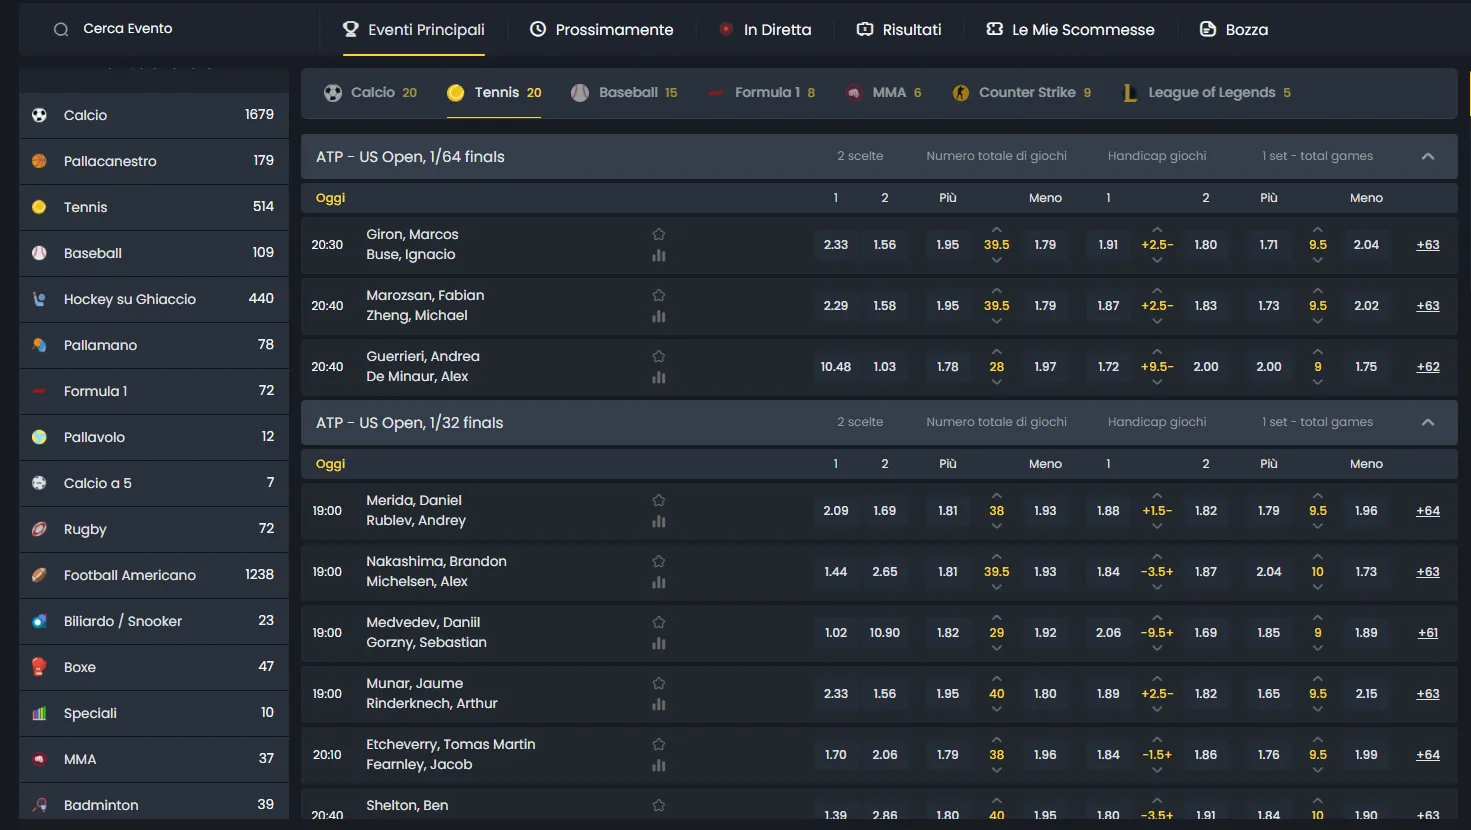Favorite the Etcheverry vs Fearnley star

658,744
